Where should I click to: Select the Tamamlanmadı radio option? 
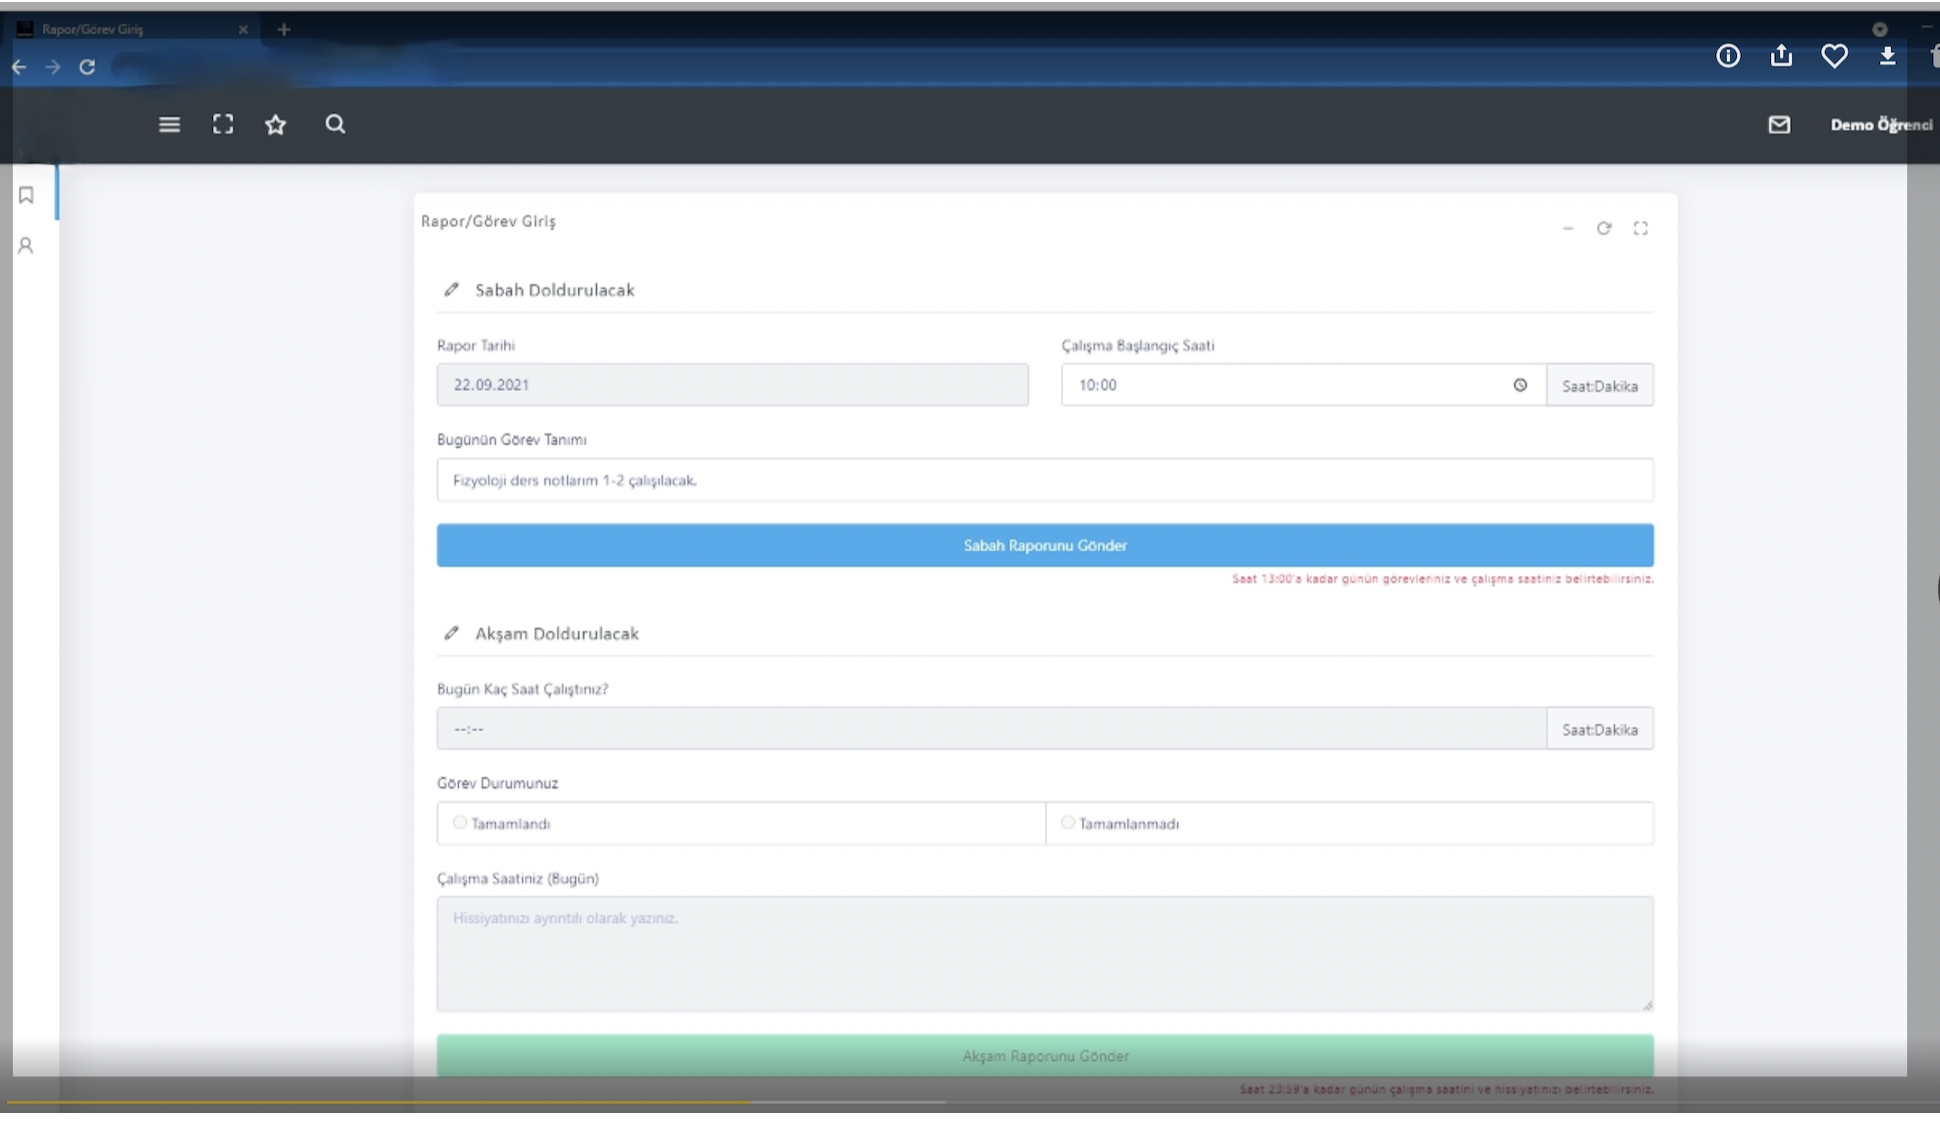click(1068, 823)
